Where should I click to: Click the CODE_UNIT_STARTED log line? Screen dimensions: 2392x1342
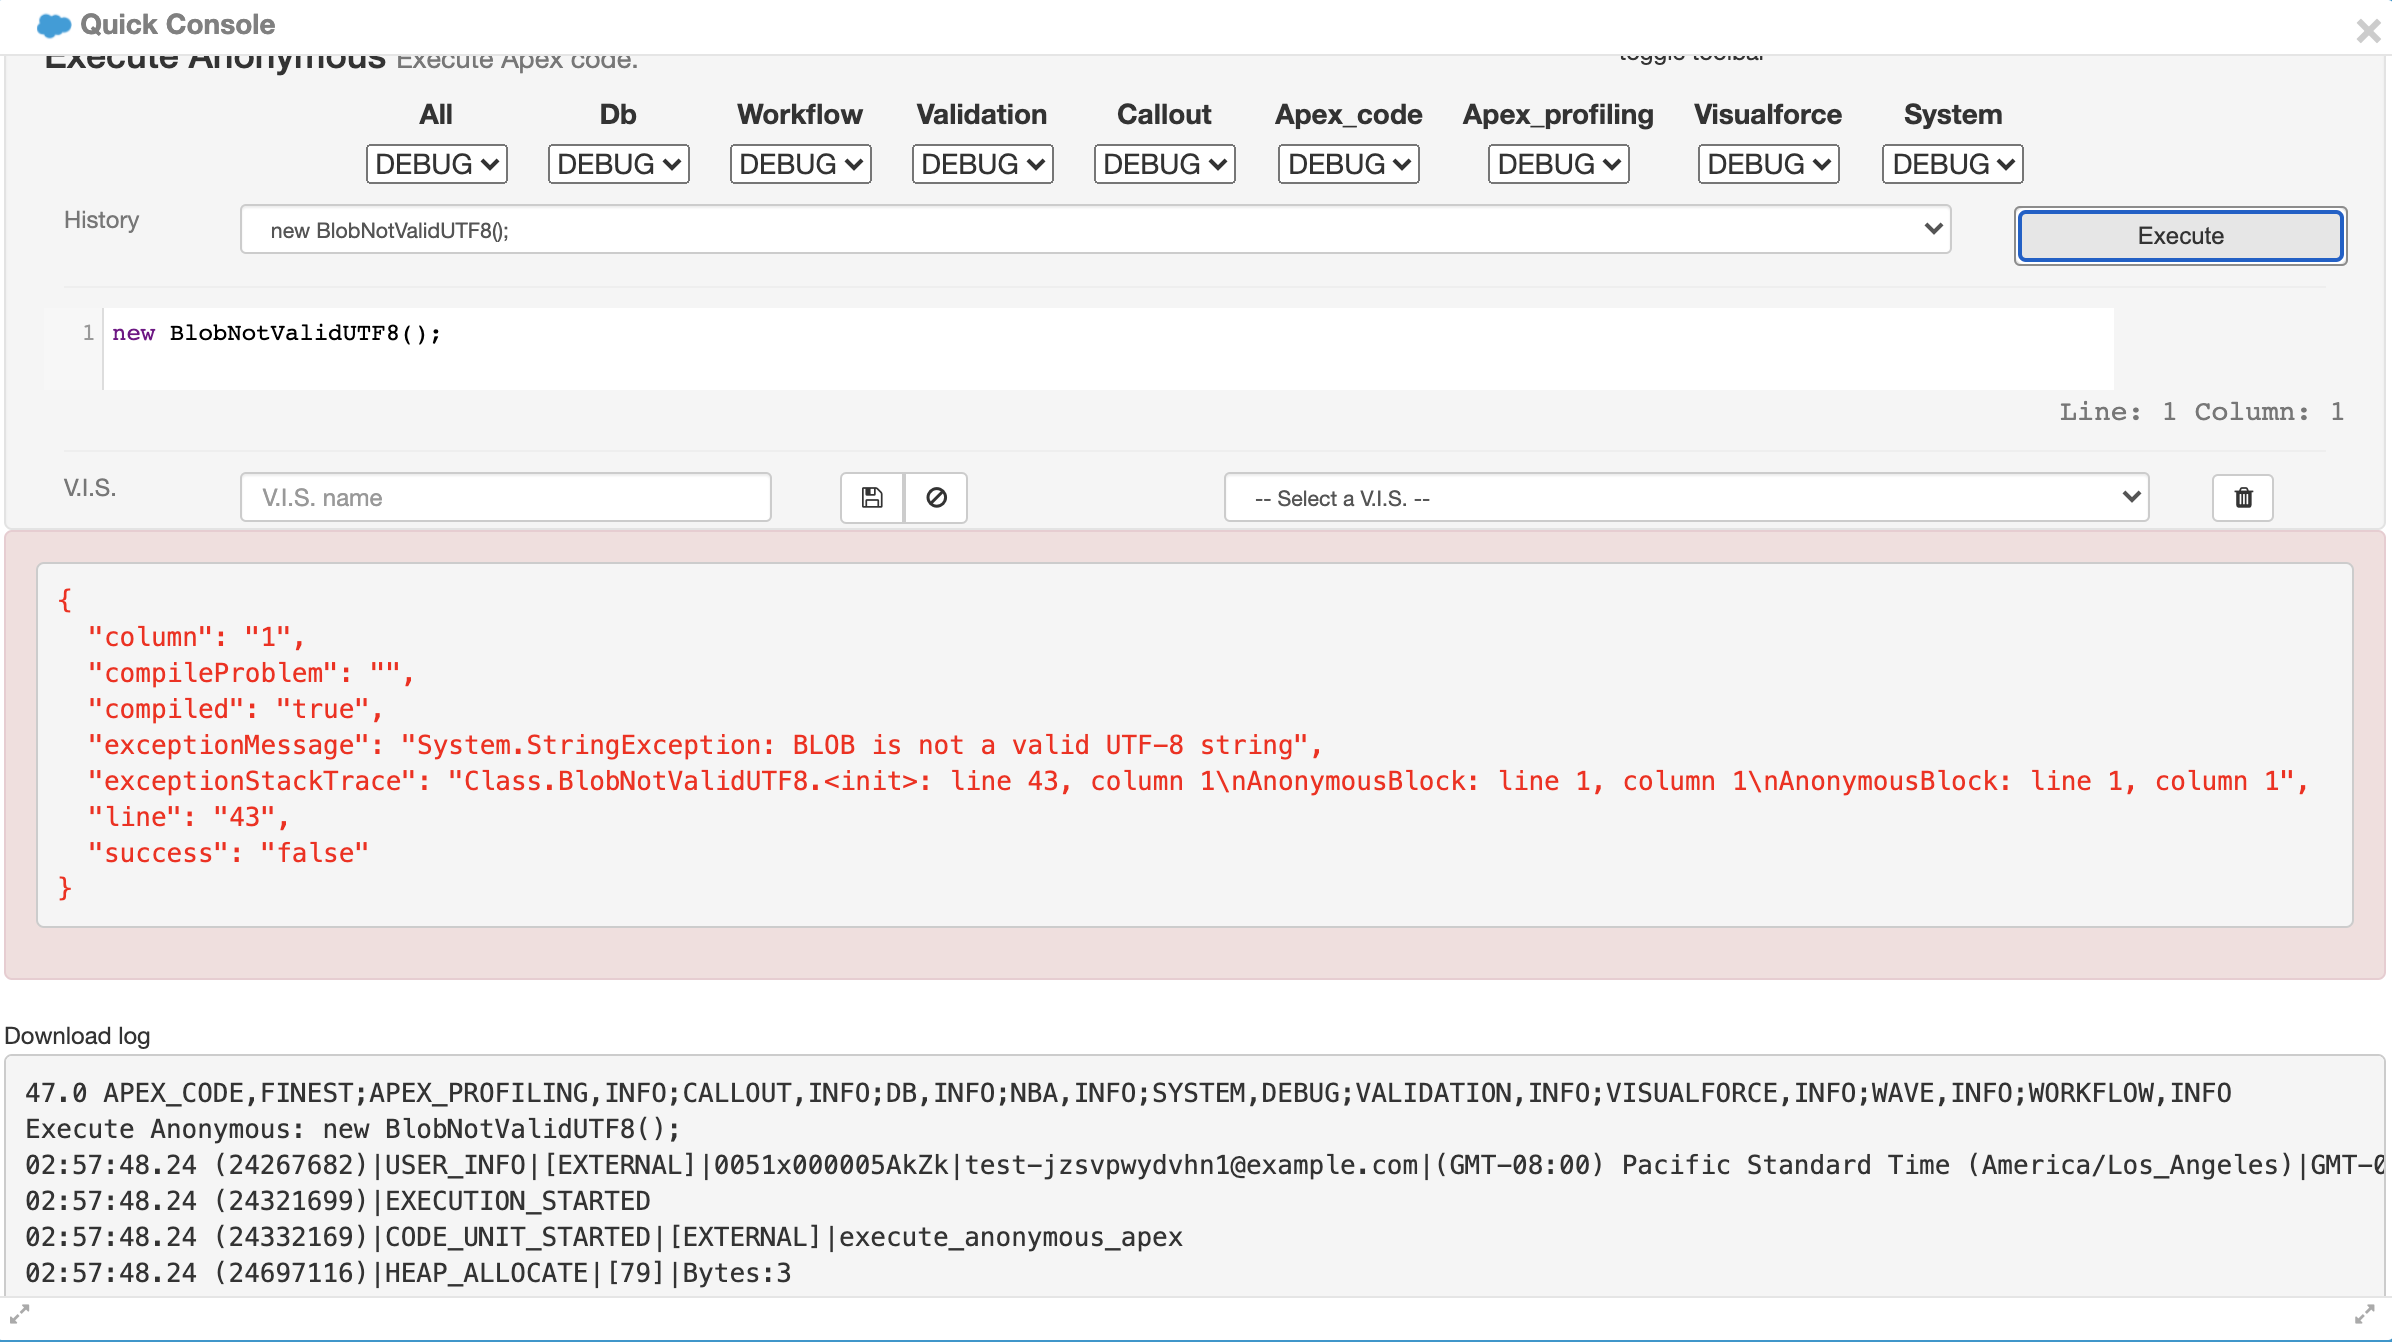pos(604,1237)
